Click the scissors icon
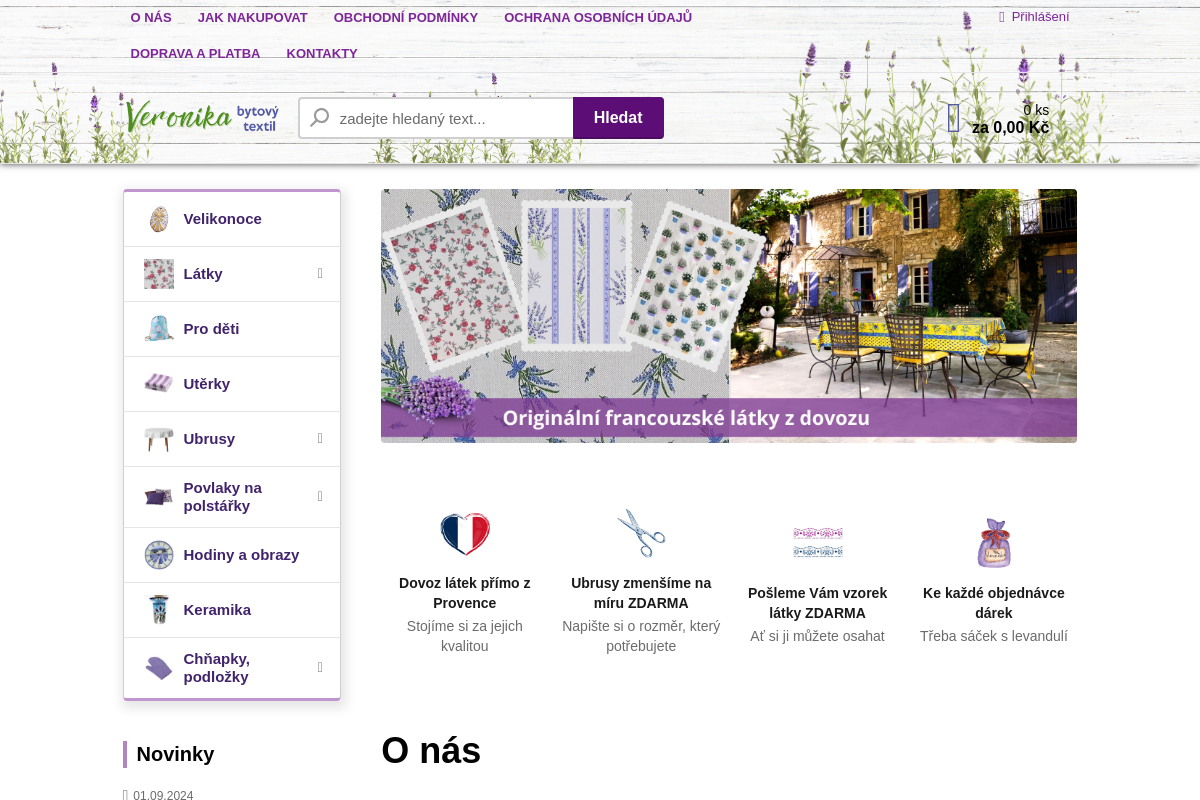Viewport: 1200px width, 800px height. point(641,534)
